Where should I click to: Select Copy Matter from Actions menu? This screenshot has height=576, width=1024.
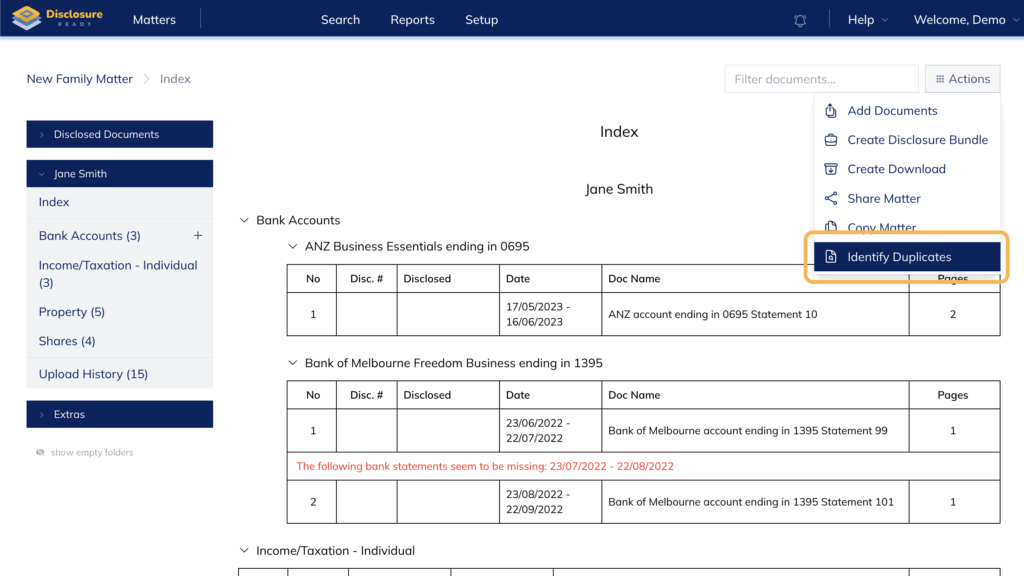click(881, 228)
